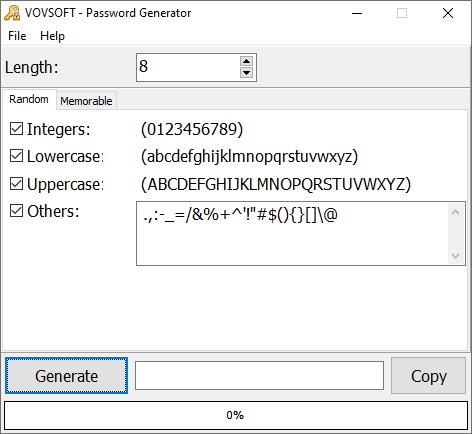Screen dimensions: 472x434
Task: Toggle the Lowercase checkbox
Action: (16, 156)
